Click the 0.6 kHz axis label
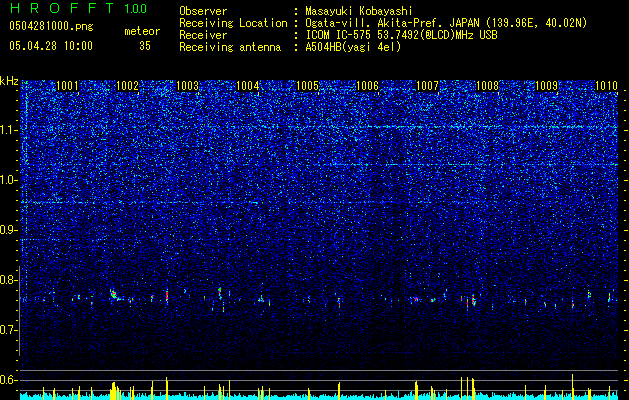The image size is (629, 400). click(9, 380)
